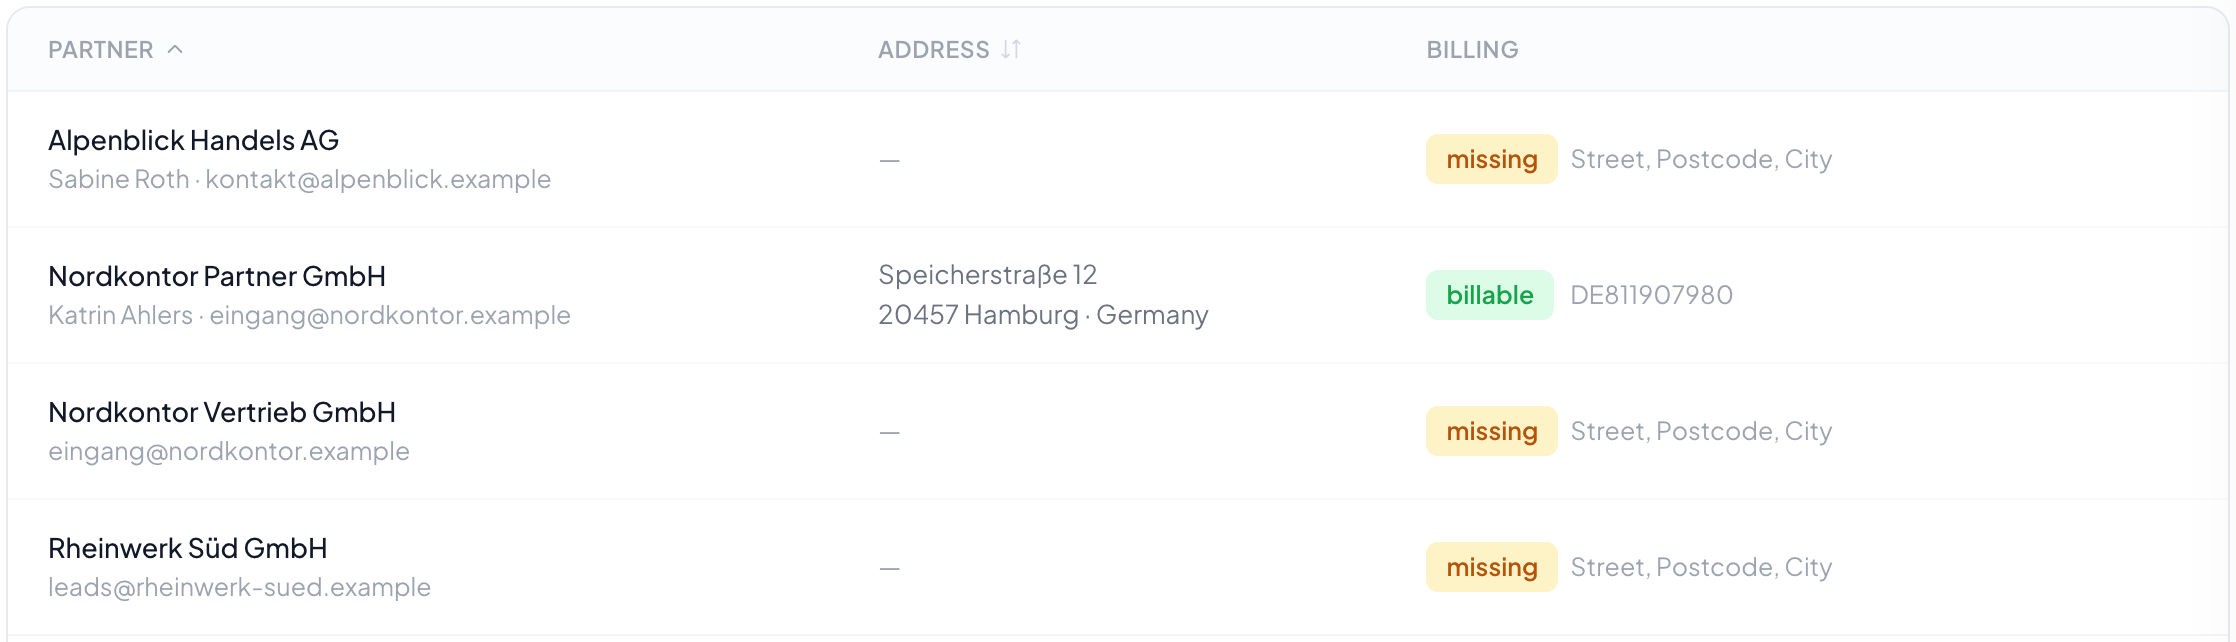The width and height of the screenshot is (2236, 642).
Task: Click the kontakt@alpenblick.example contact line
Action: (x=300, y=179)
